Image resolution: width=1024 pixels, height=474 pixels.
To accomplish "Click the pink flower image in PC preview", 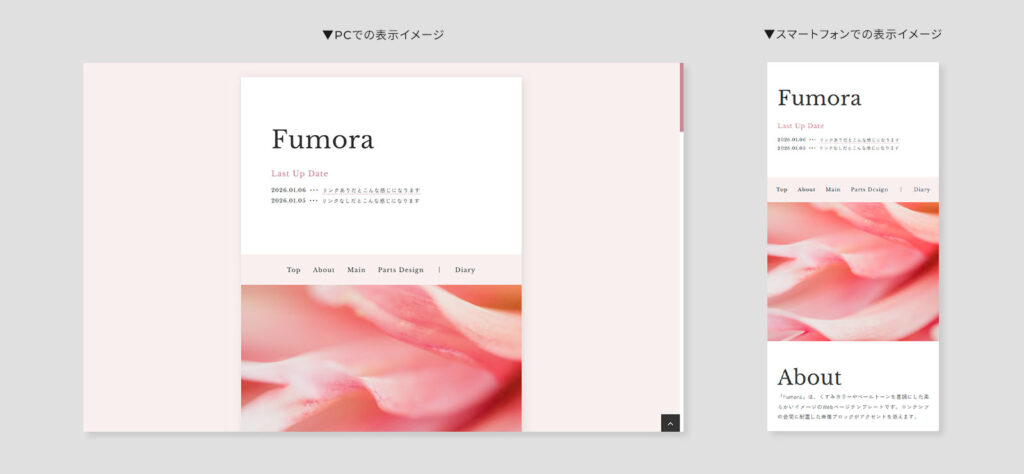I will pyautogui.click(x=381, y=358).
